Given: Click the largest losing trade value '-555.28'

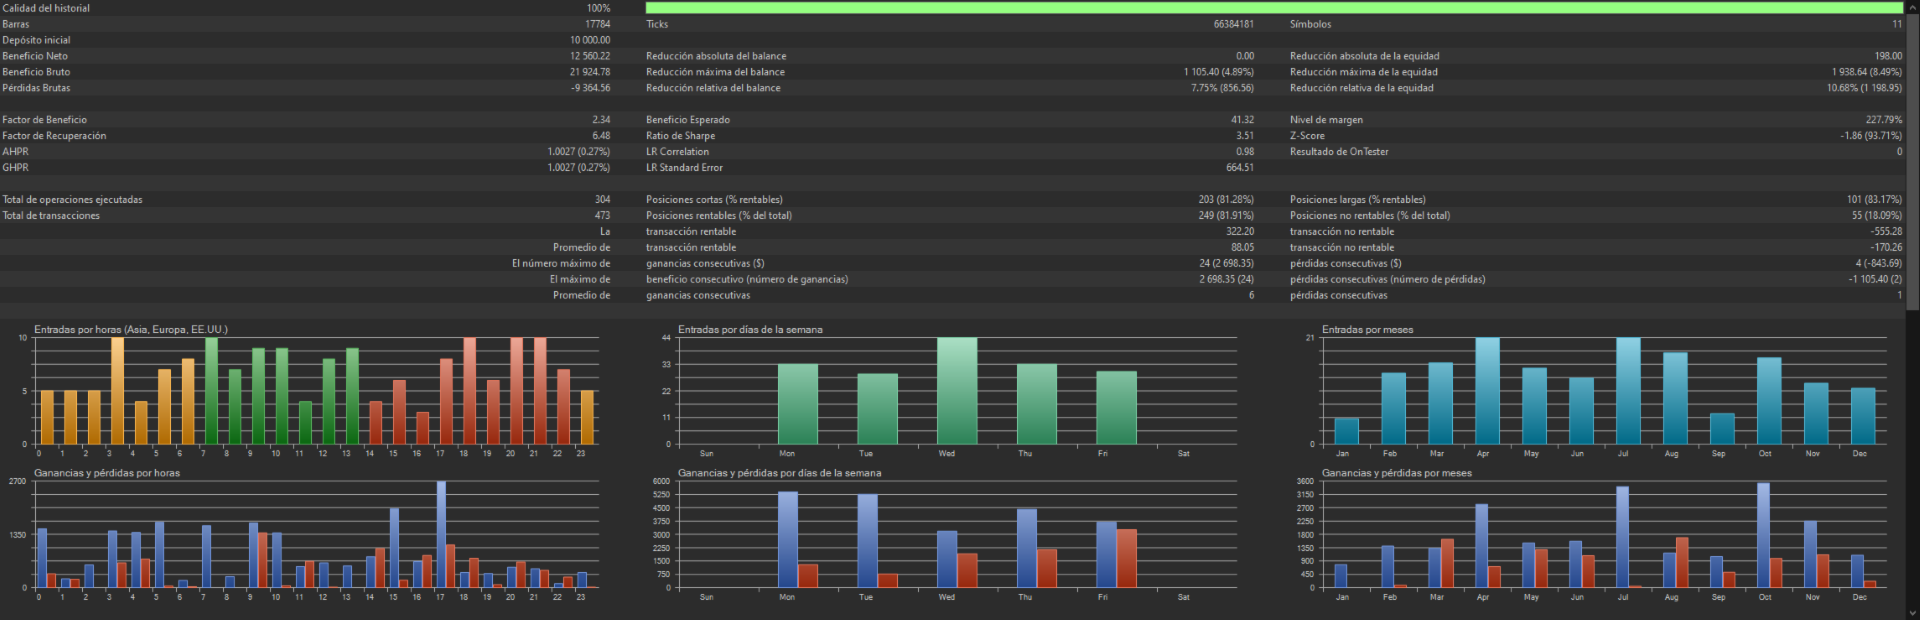Looking at the screenshot, I should pos(1886,232).
